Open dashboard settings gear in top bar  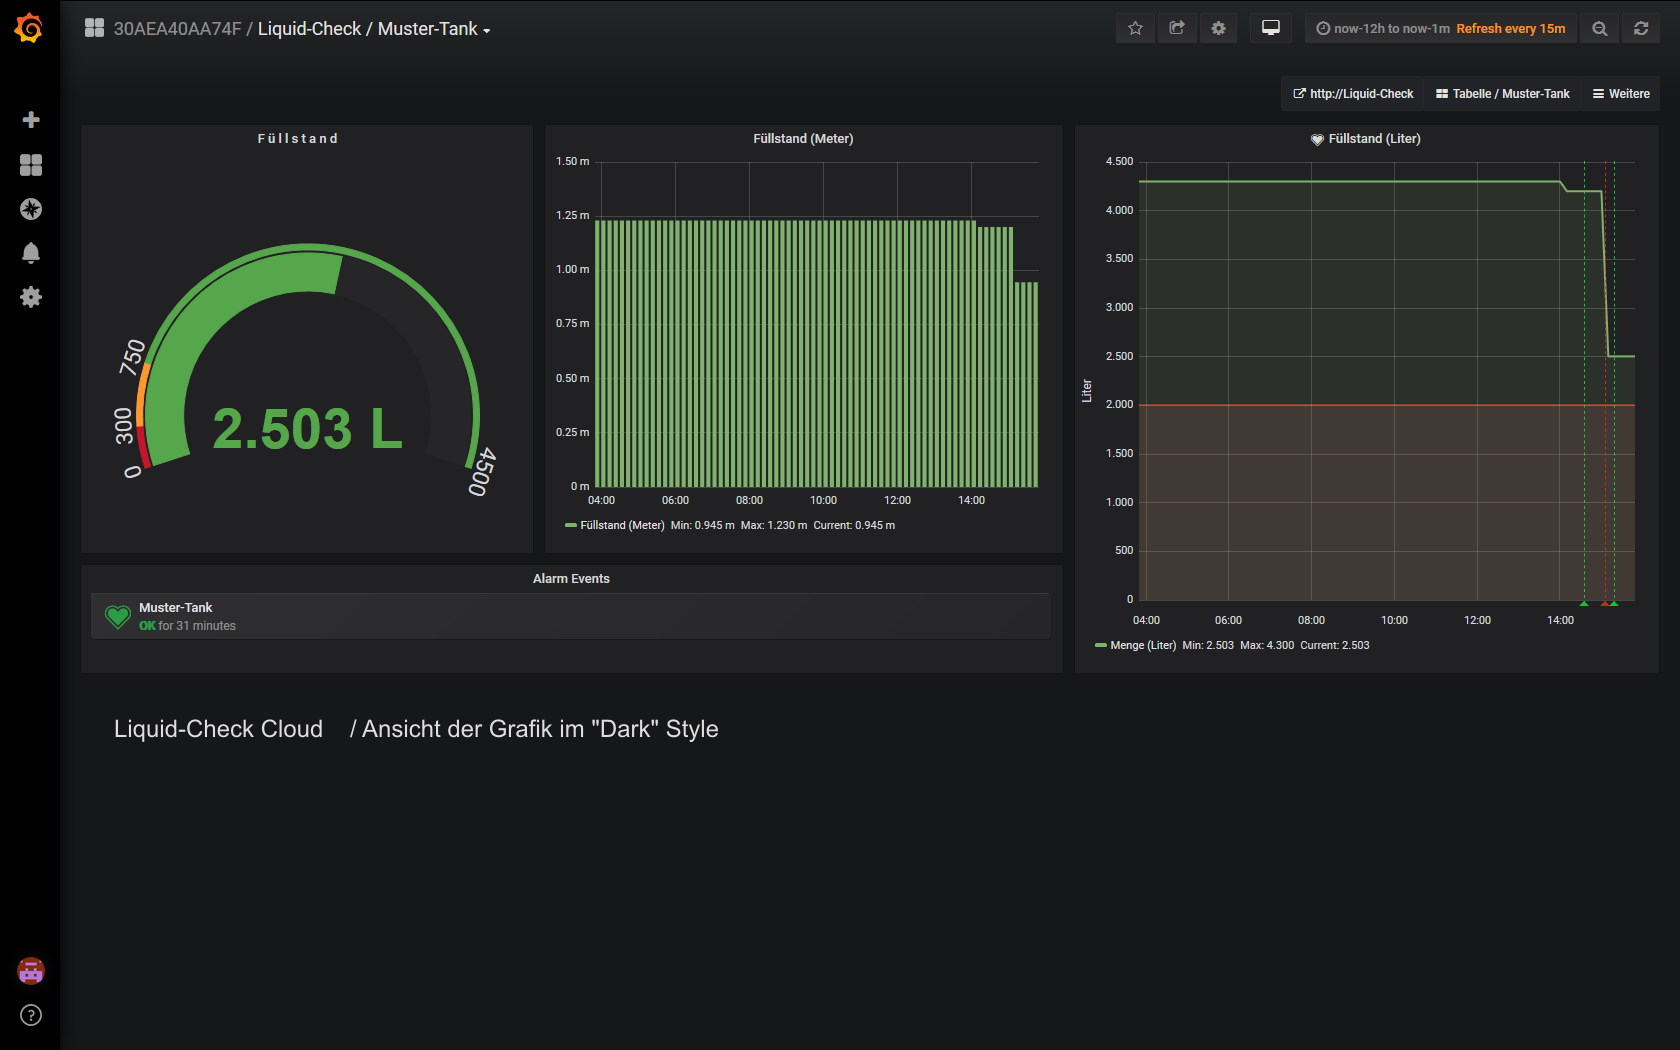[1218, 28]
